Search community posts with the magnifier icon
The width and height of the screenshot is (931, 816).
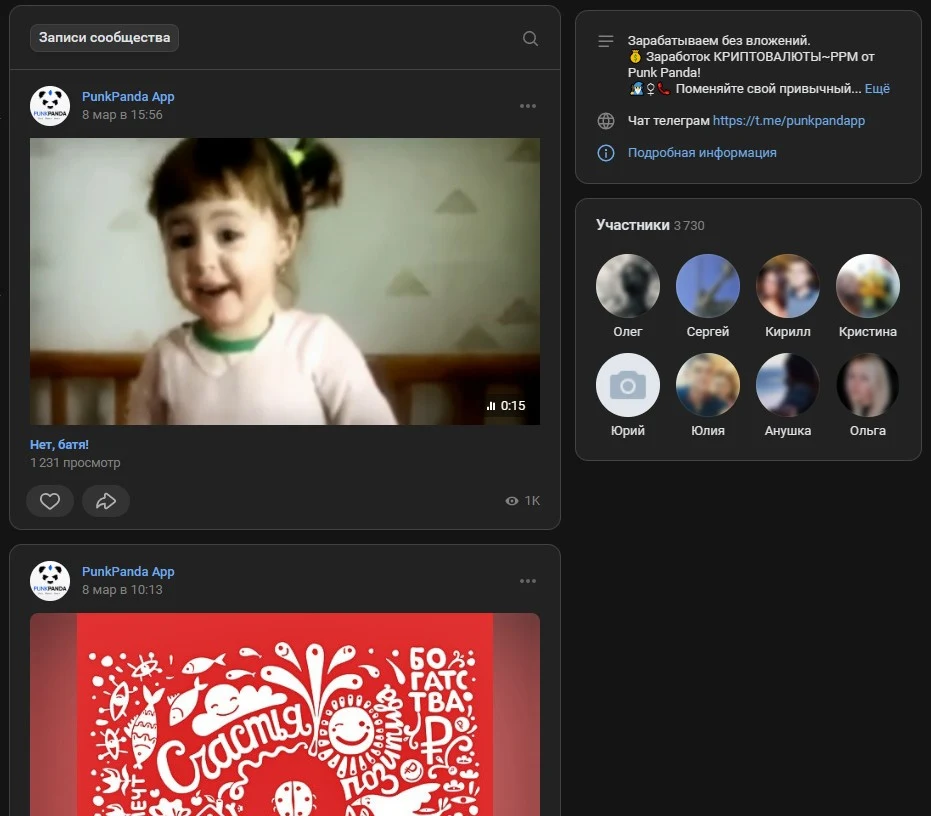coord(530,39)
